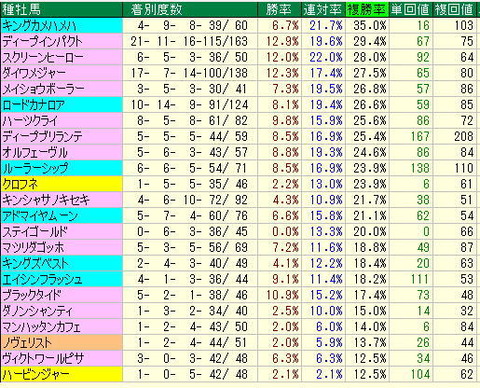This screenshot has height=388, width=480.
Task: Select the オルフェーヴル row name
Action: click(x=35, y=153)
